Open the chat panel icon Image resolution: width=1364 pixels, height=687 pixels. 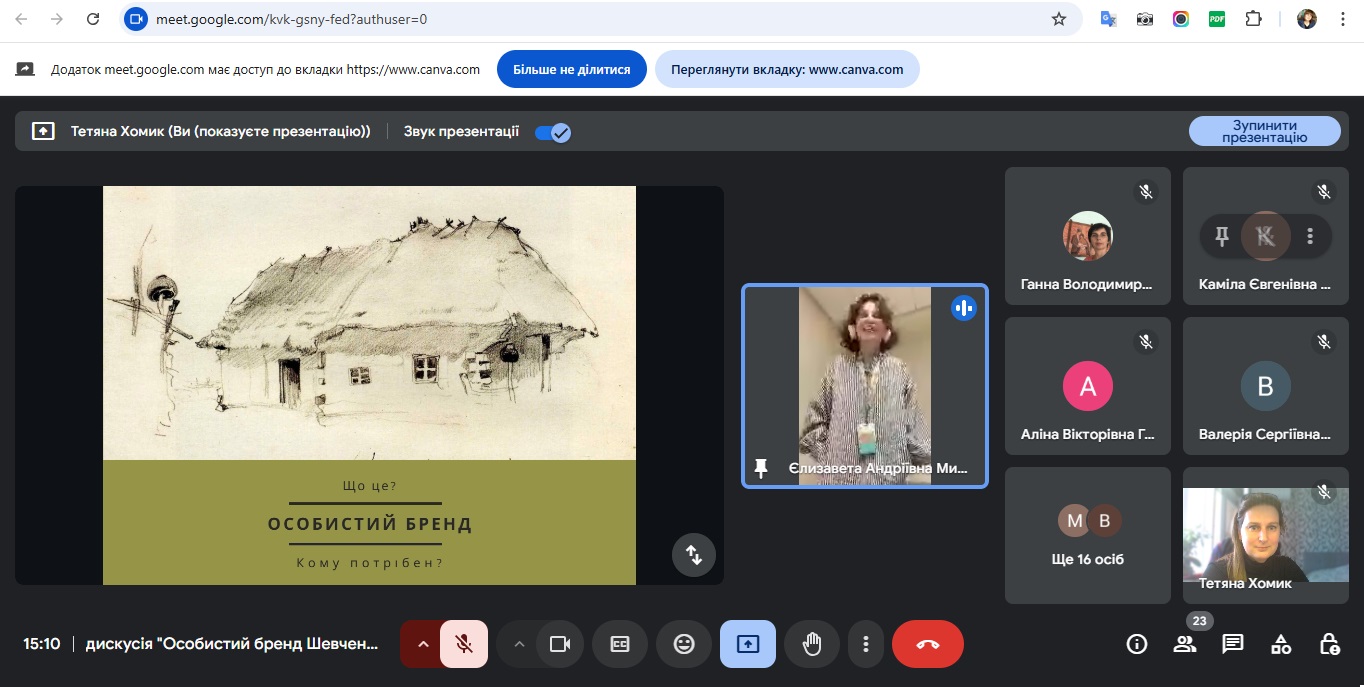coord(1233,644)
